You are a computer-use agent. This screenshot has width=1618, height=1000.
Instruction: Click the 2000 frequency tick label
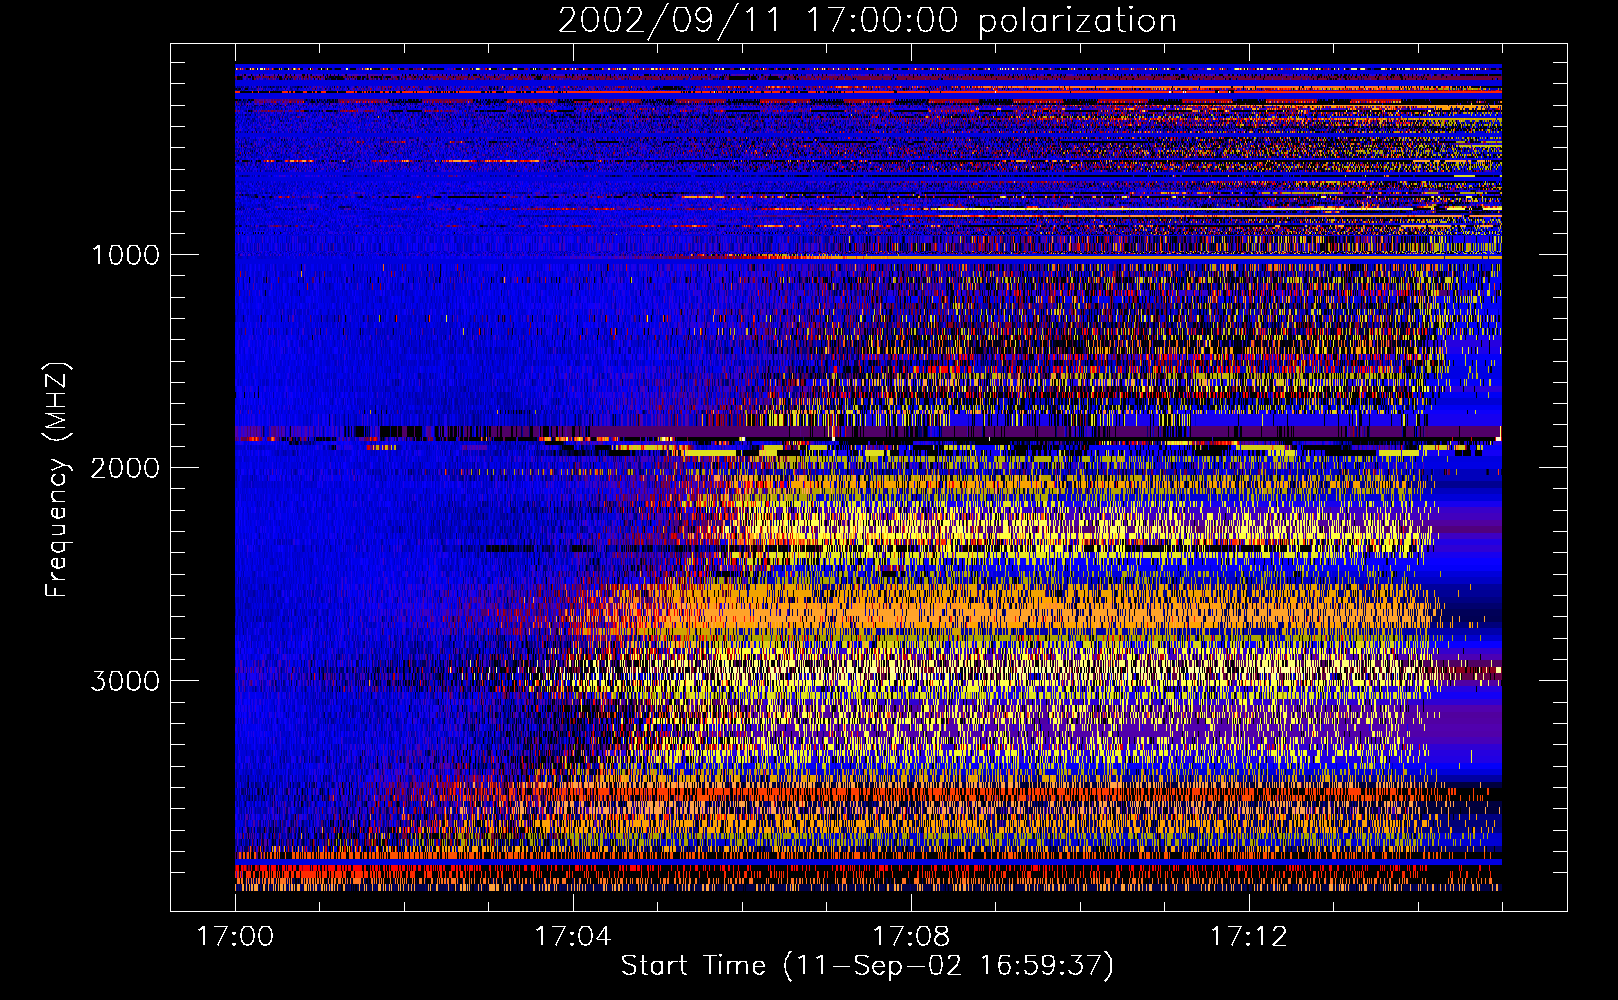125,468
